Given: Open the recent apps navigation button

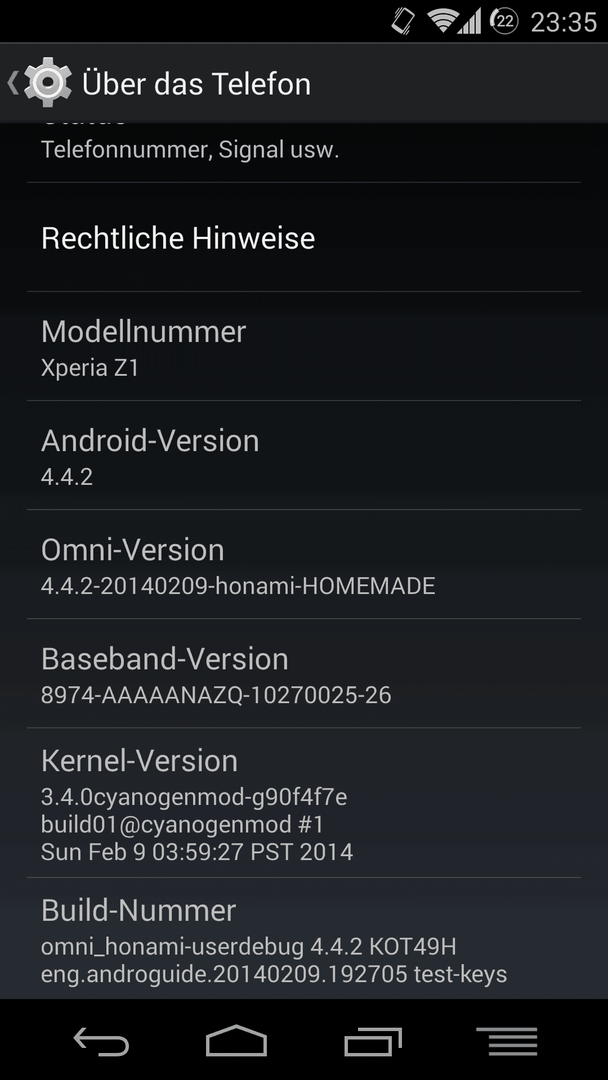Looking at the screenshot, I should click(373, 1041).
